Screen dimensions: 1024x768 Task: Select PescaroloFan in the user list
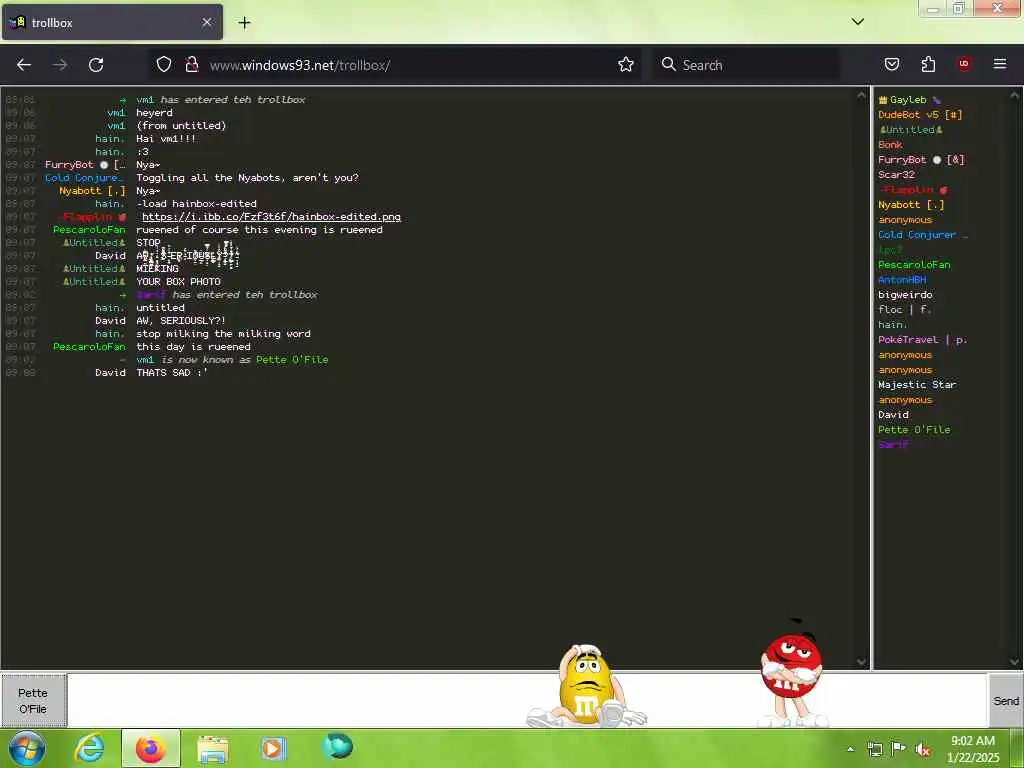(914, 265)
